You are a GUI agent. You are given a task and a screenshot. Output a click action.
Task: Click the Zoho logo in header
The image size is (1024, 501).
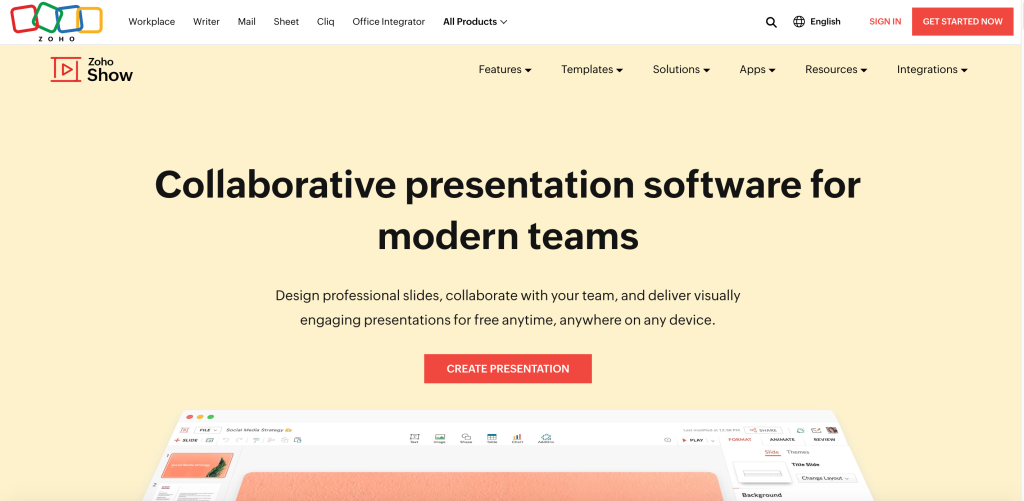coord(56,21)
